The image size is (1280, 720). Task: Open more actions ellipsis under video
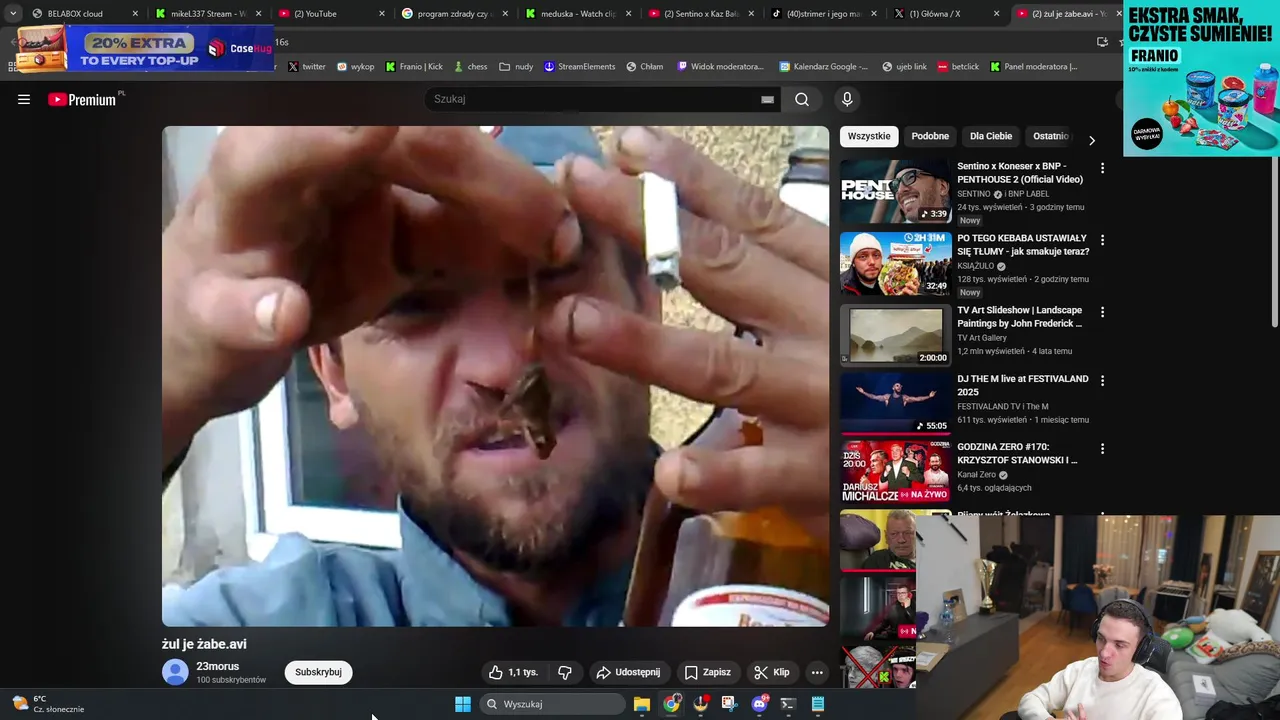817,672
